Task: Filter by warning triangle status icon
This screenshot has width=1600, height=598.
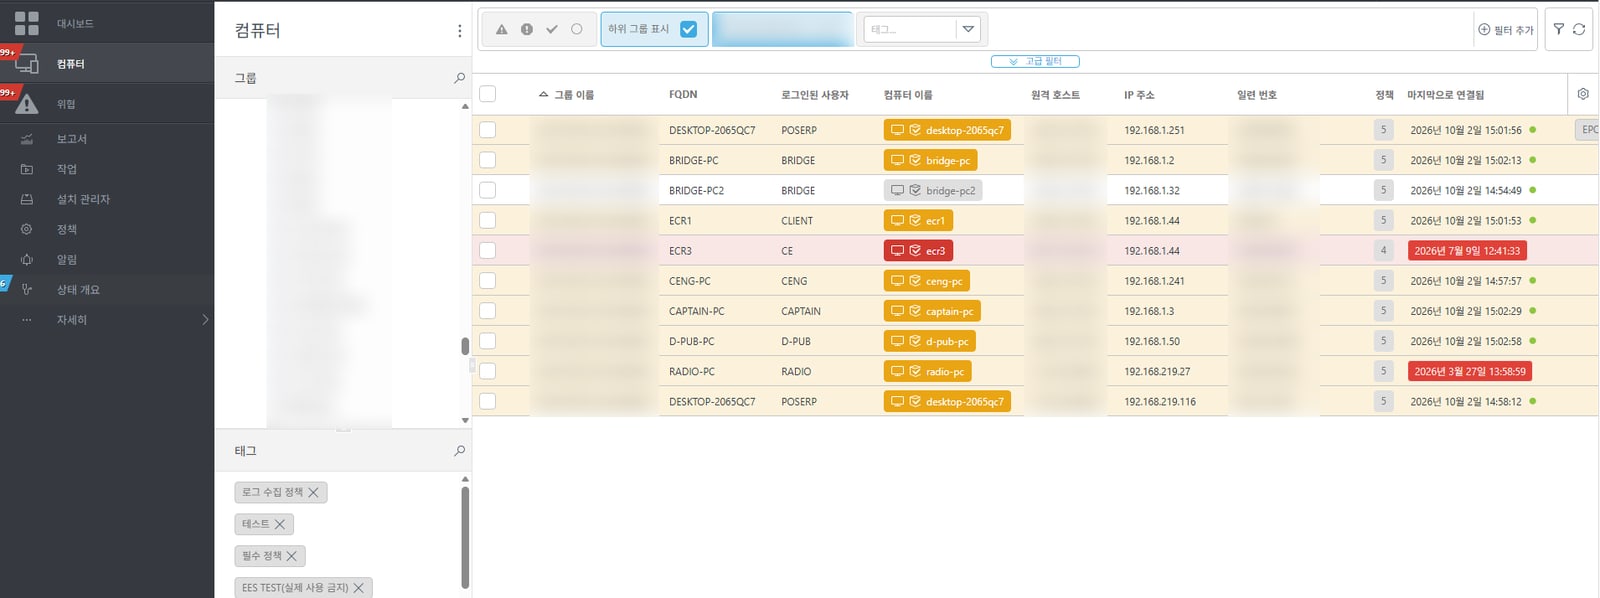Action: (x=502, y=29)
